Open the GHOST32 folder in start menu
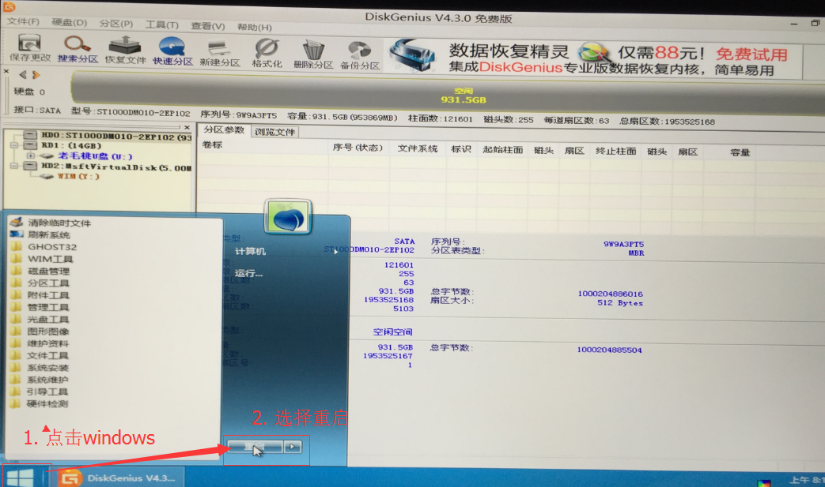 44,247
